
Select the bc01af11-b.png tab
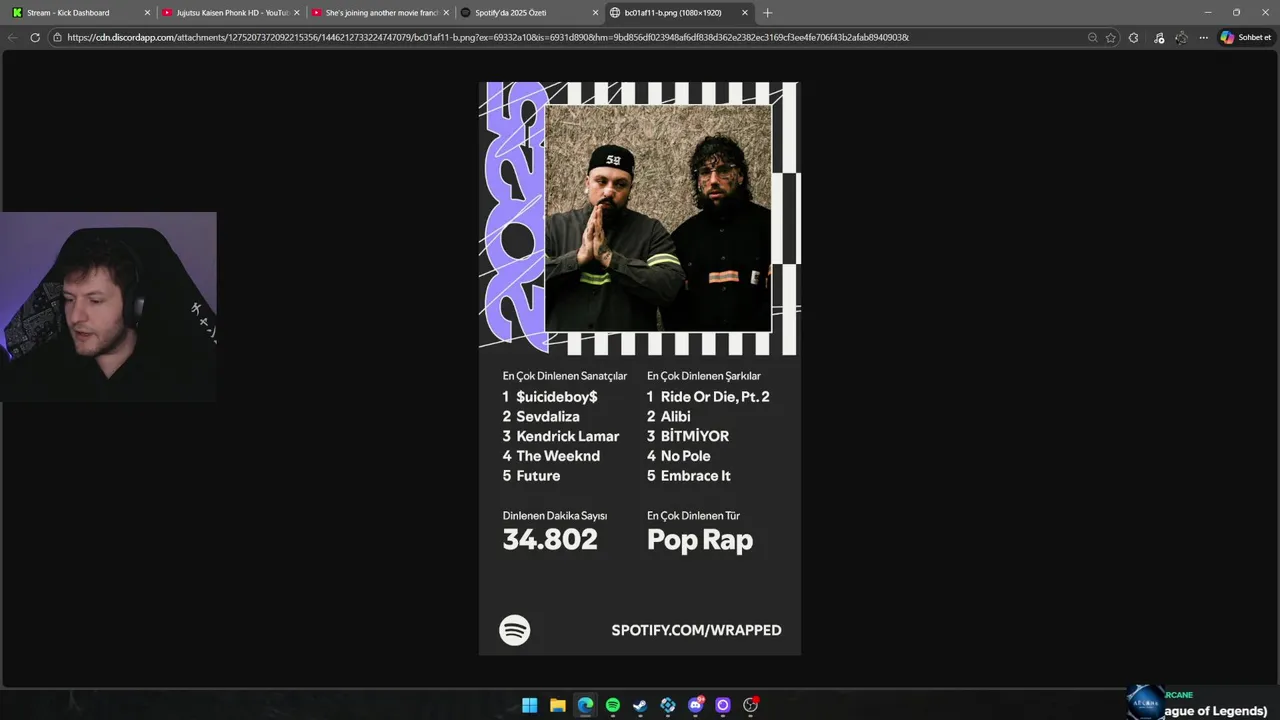680,13
